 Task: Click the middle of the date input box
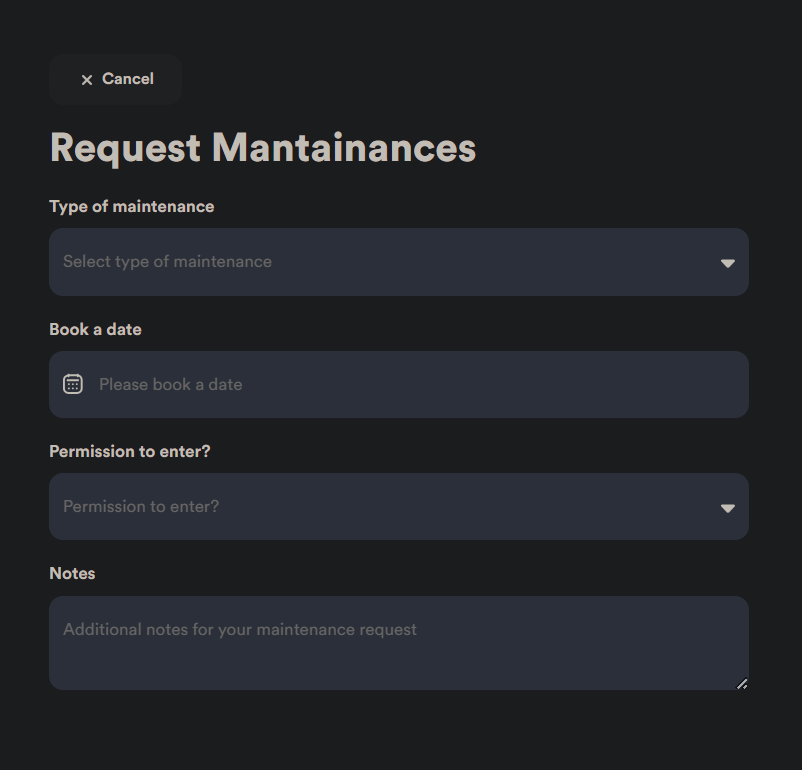click(398, 385)
